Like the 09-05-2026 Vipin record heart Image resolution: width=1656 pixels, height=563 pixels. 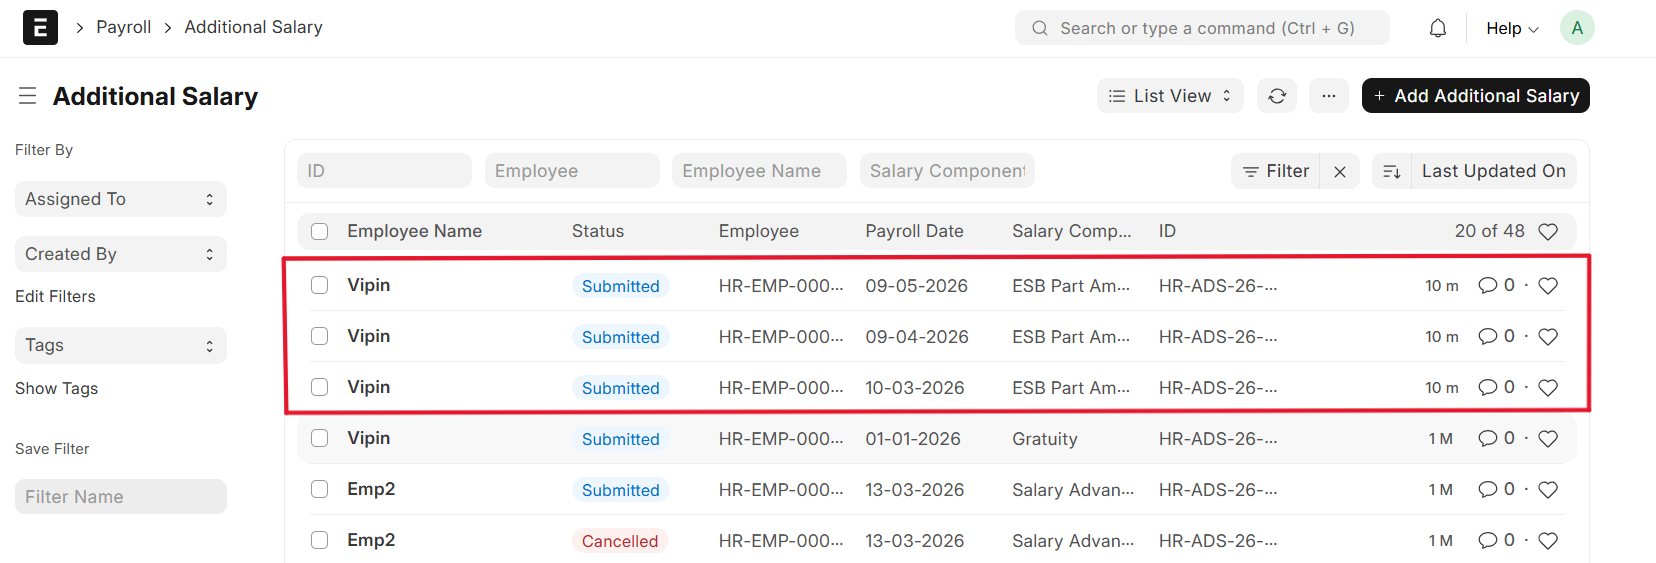point(1547,286)
